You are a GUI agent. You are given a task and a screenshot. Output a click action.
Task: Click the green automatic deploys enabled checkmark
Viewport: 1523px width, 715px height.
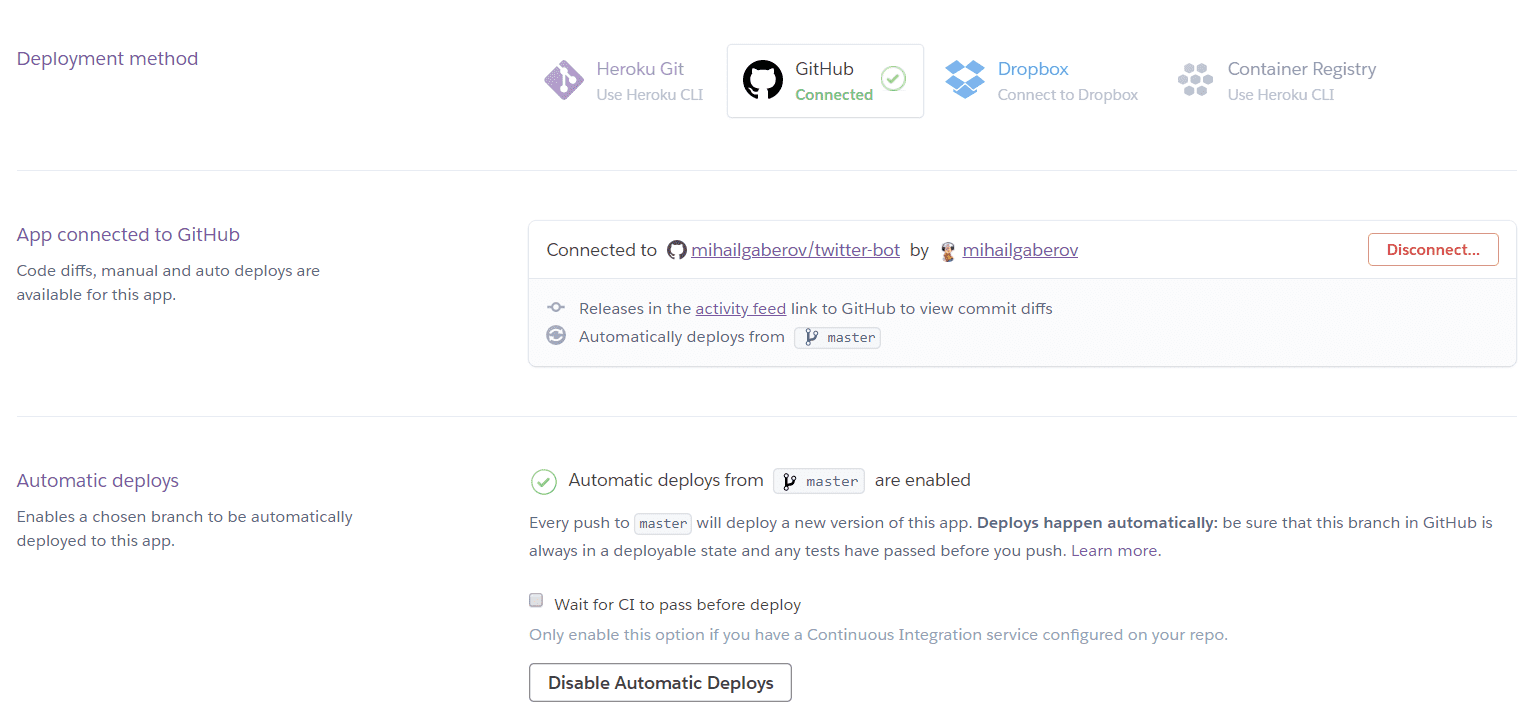pyautogui.click(x=543, y=482)
